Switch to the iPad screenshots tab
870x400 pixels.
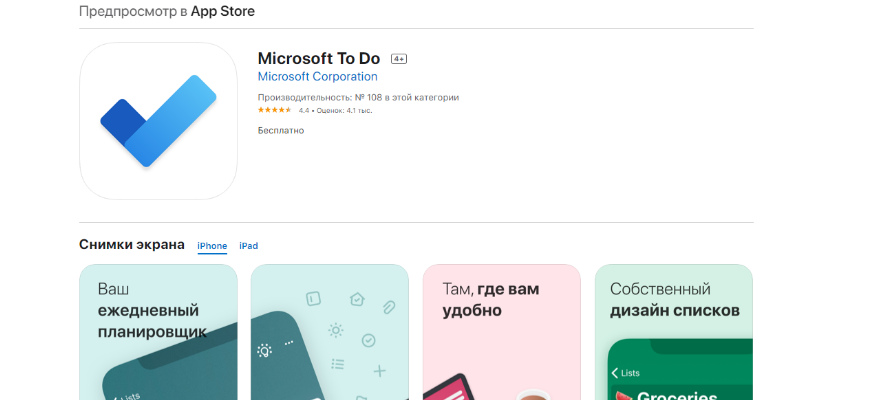[x=248, y=246]
